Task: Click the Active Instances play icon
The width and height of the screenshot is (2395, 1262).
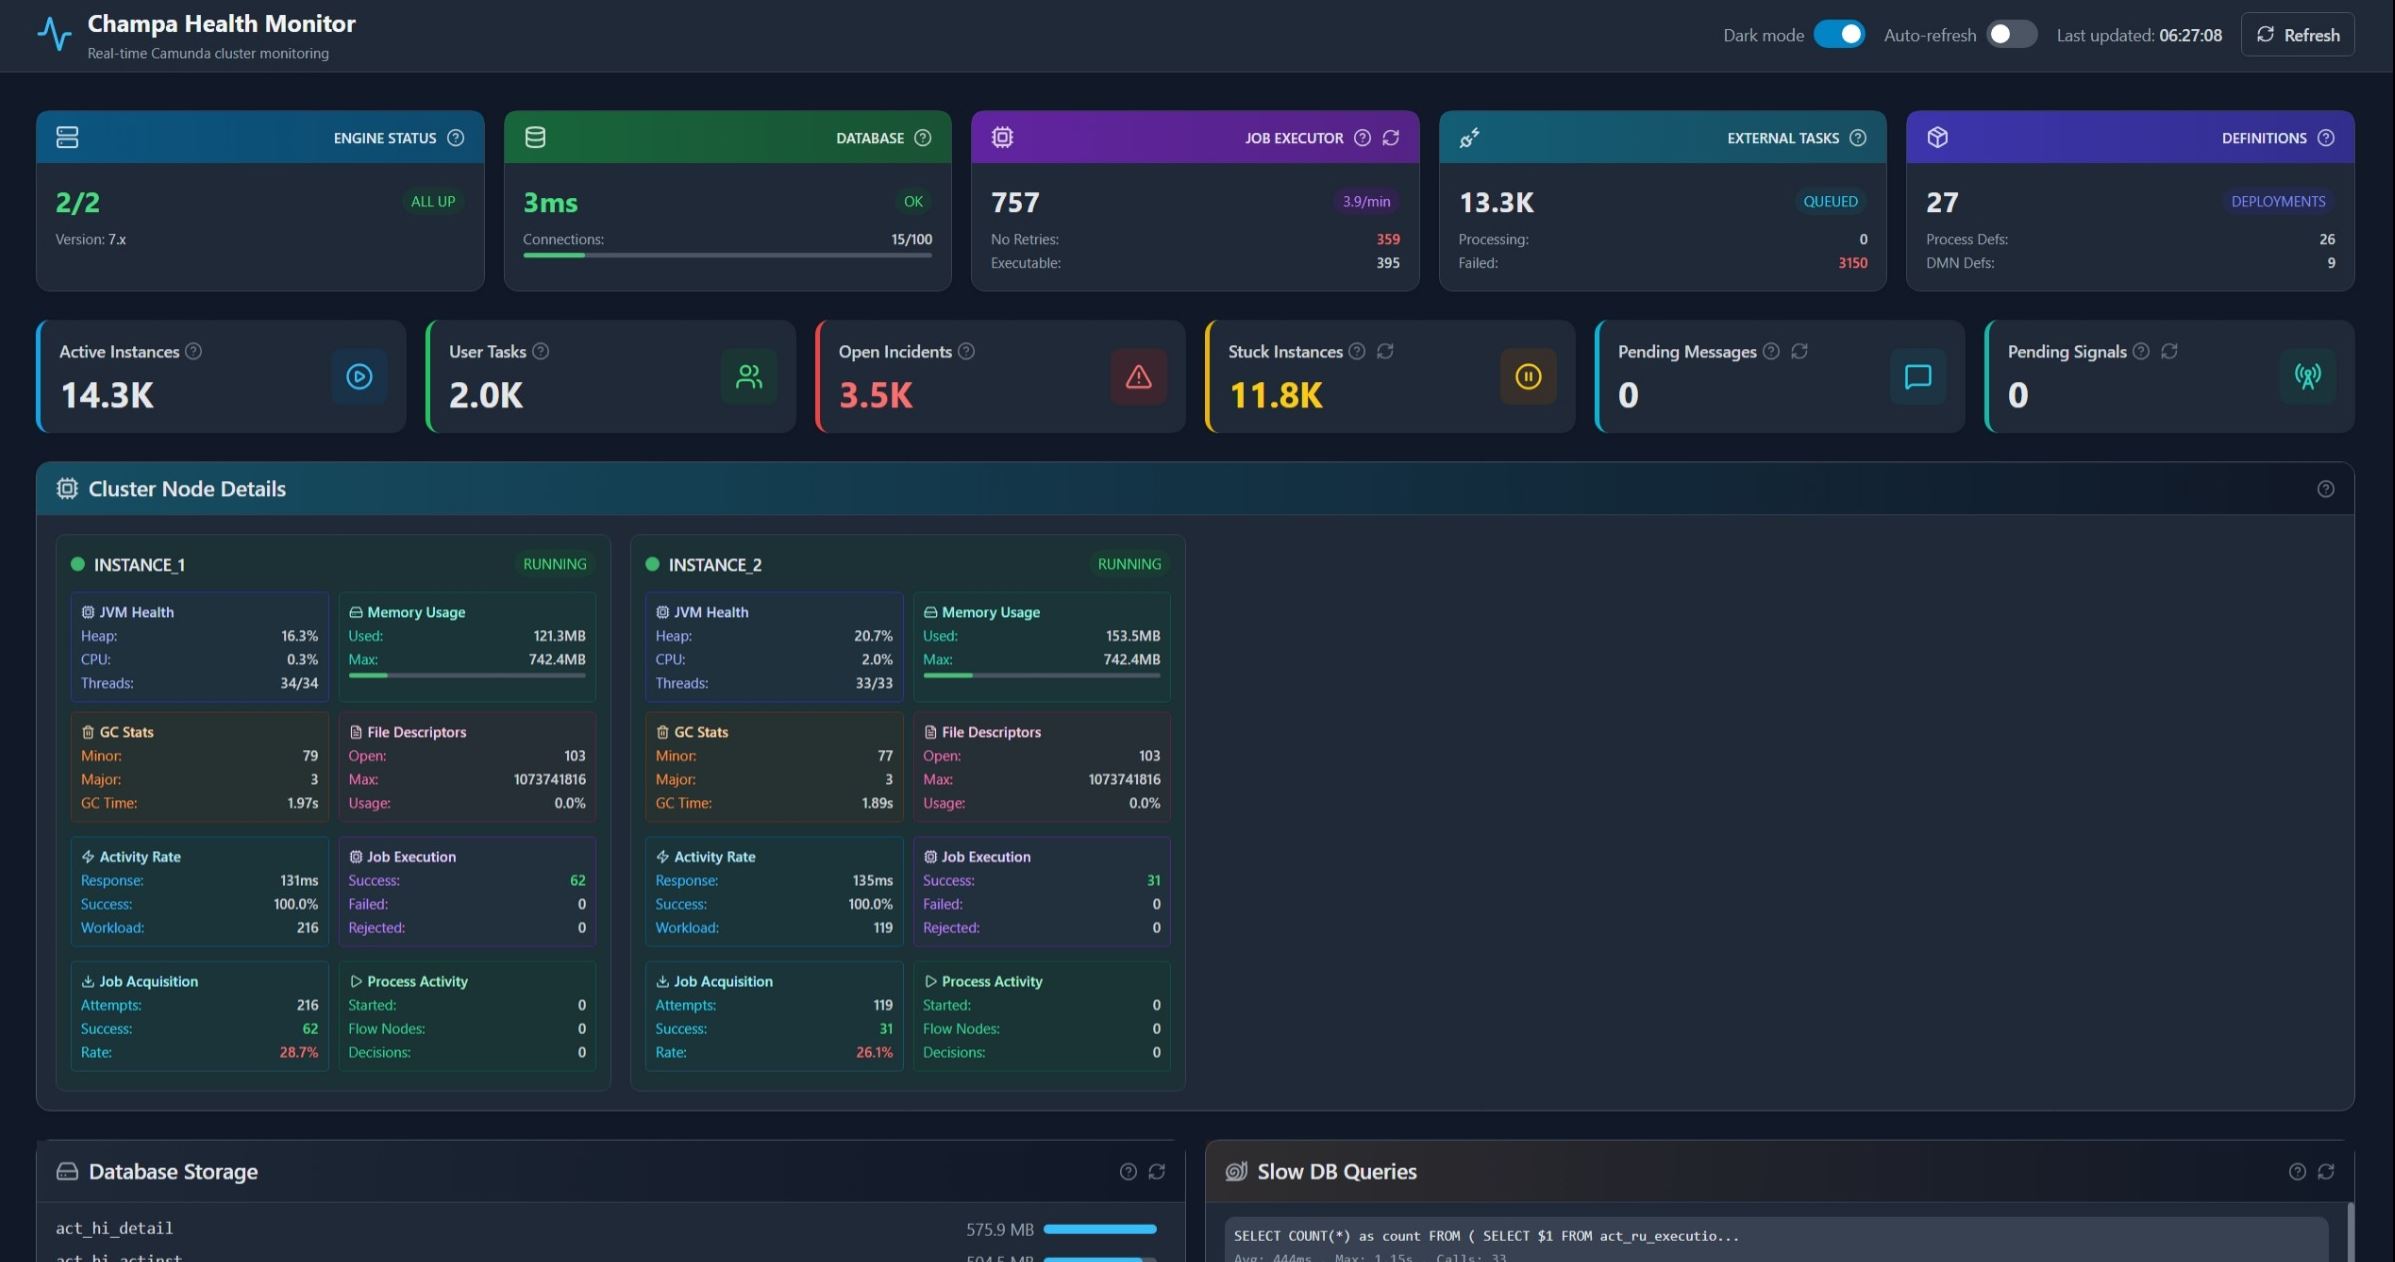Action: (359, 377)
